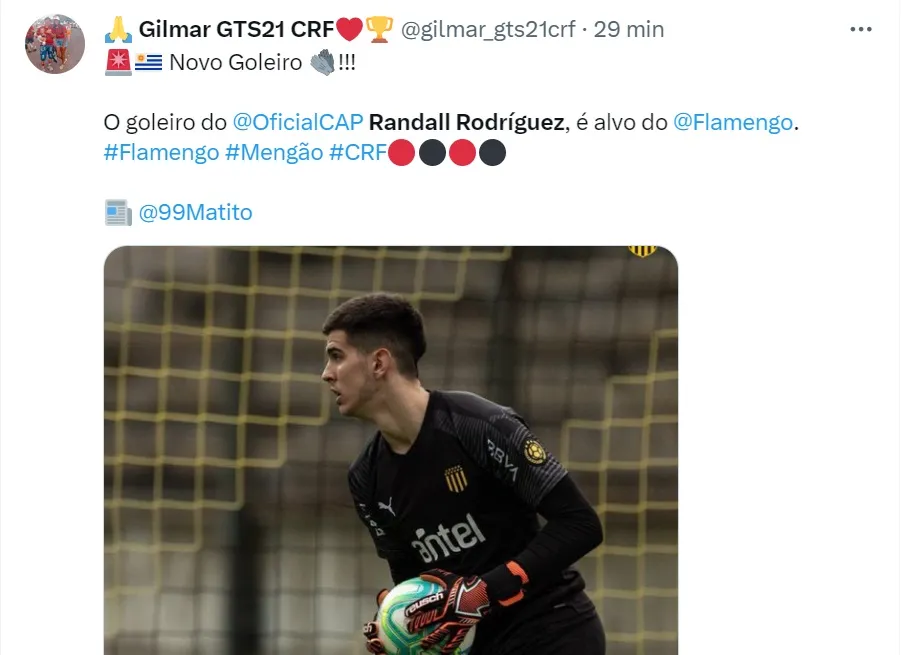Click the #CRF hashtag
Screen dimensions: 909x655
coord(358,152)
